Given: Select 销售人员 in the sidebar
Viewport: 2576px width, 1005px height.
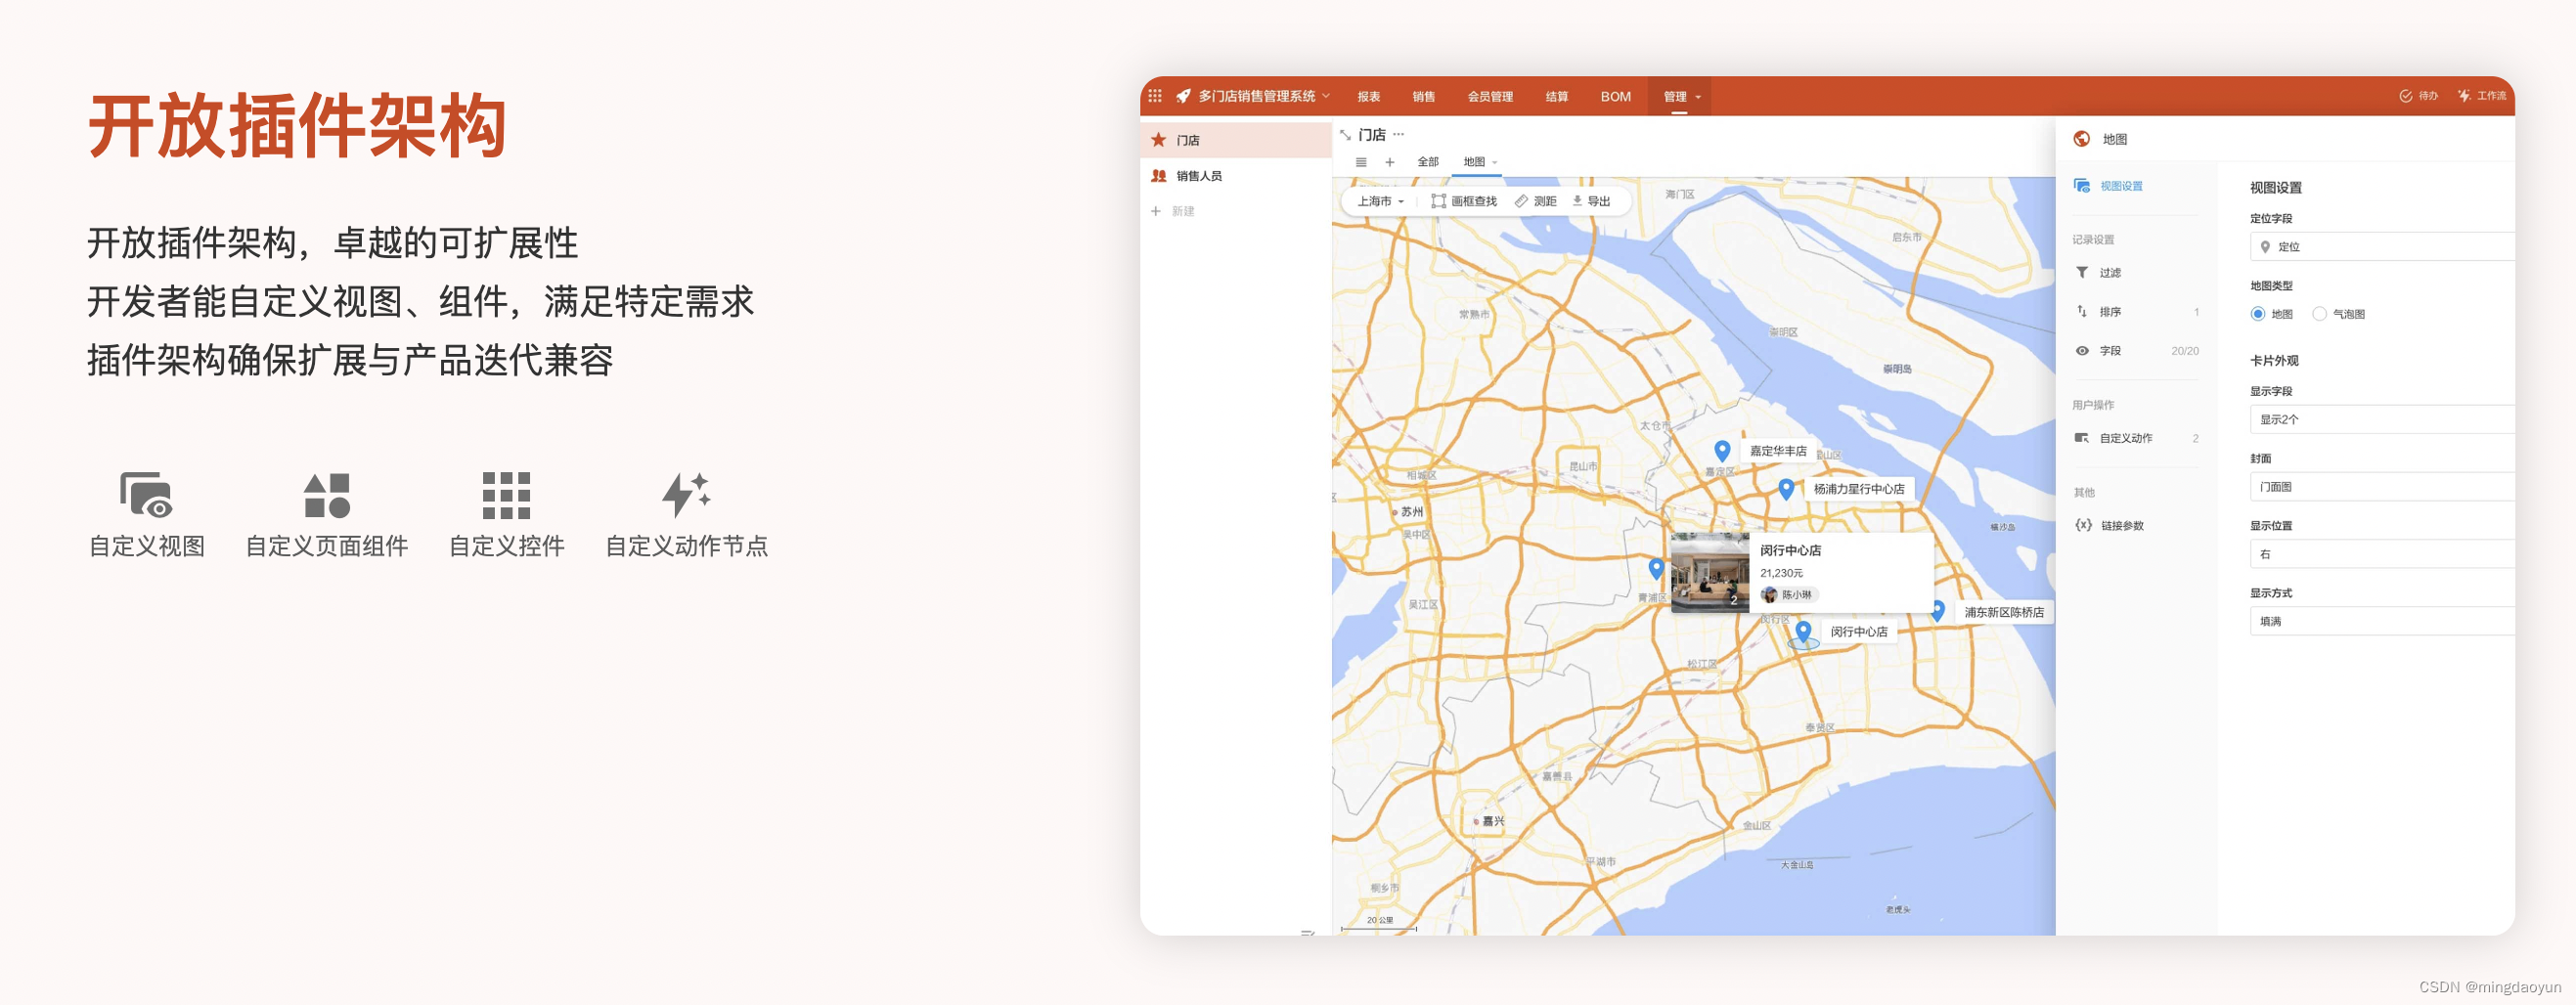Looking at the screenshot, I should 1235,176.
